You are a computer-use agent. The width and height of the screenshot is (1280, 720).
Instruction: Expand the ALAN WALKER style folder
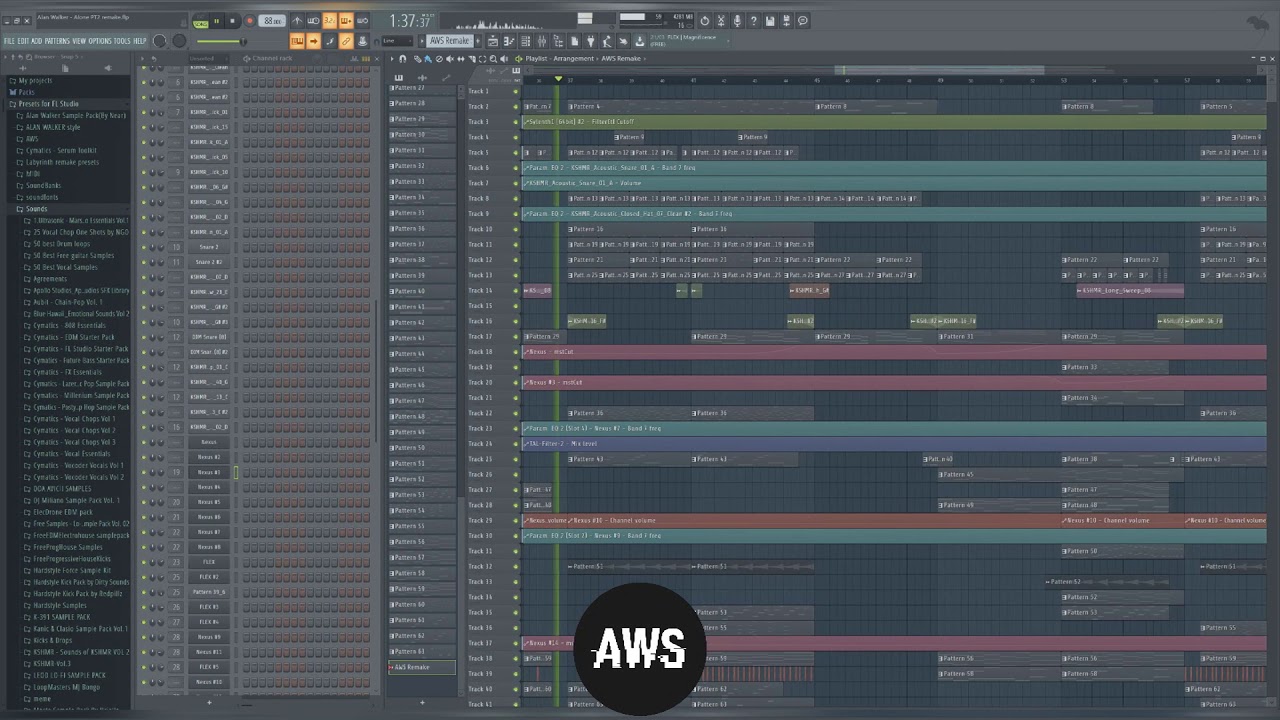[x=53, y=127]
